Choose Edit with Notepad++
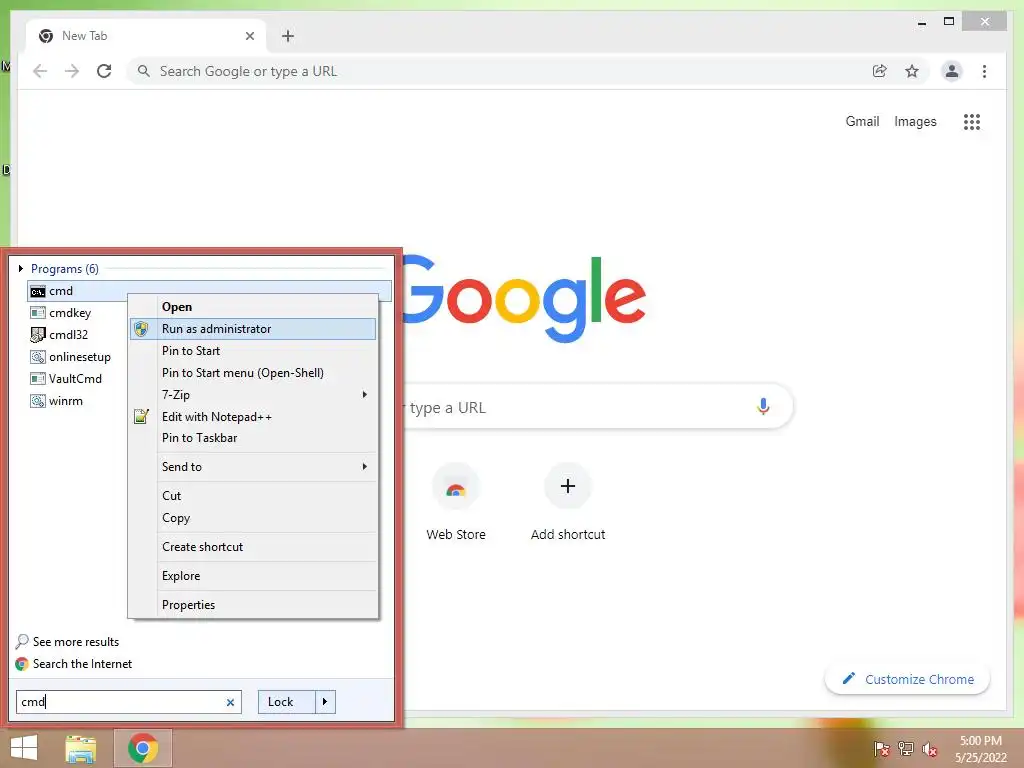 pyautogui.click(x=253, y=417)
